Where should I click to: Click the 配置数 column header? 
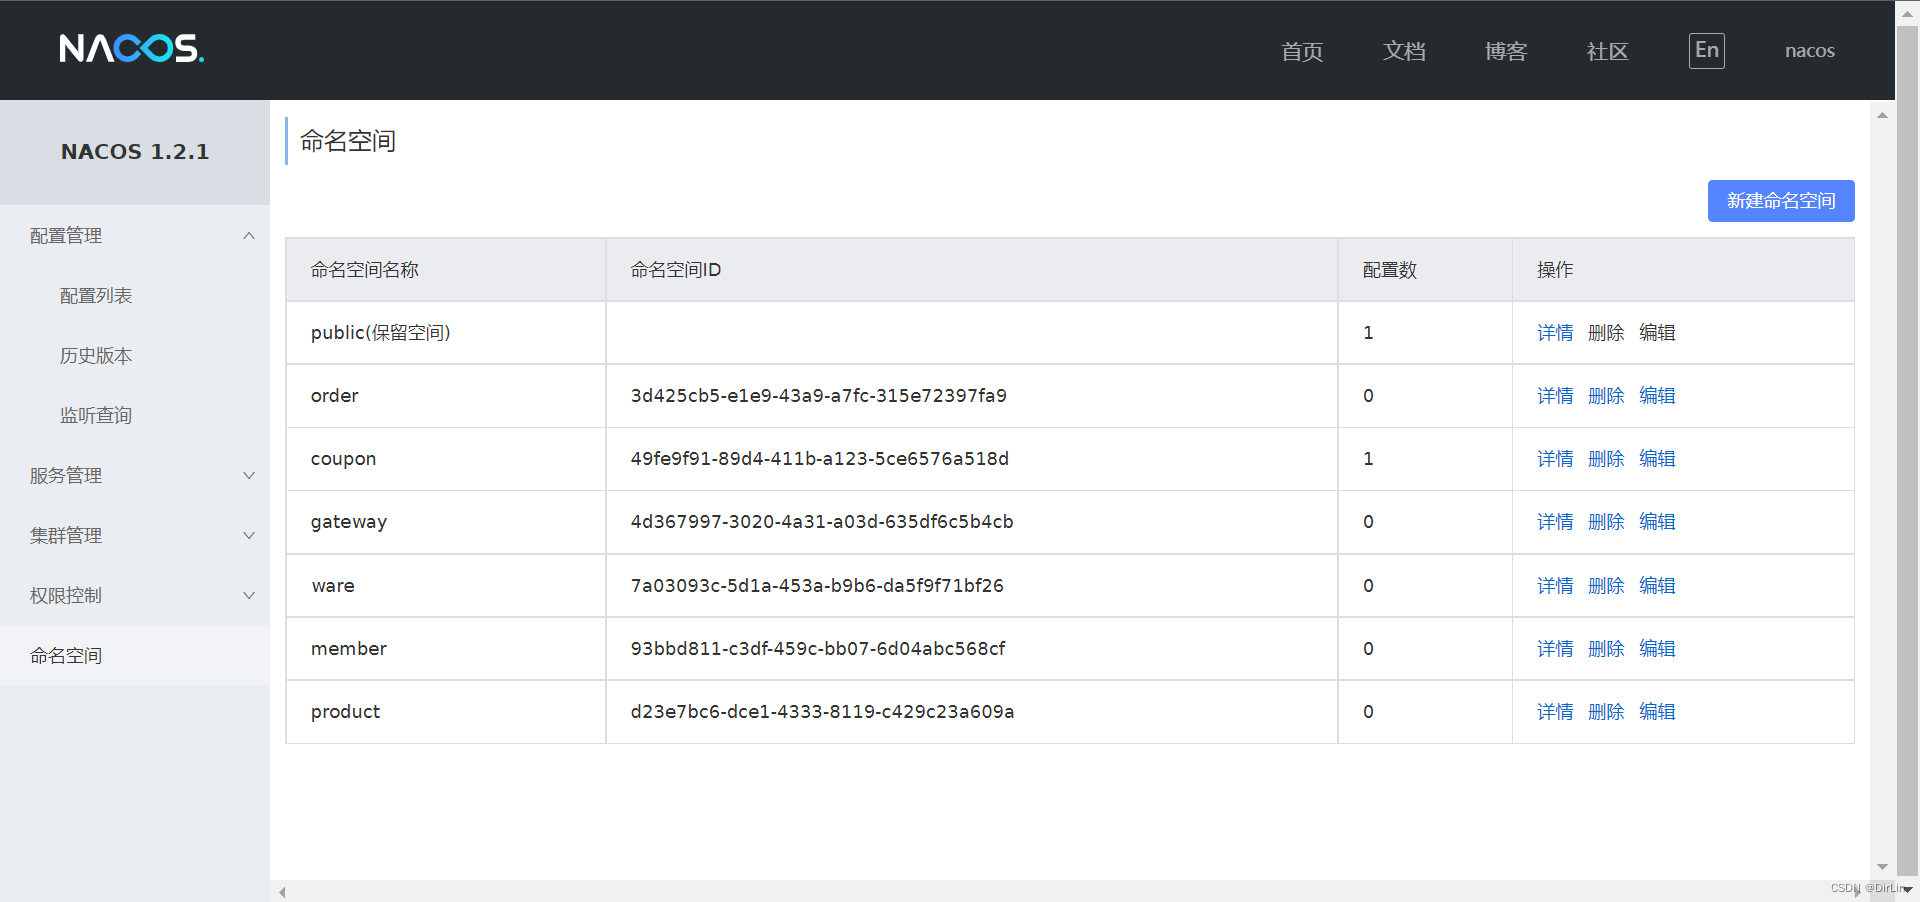click(x=1425, y=270)
